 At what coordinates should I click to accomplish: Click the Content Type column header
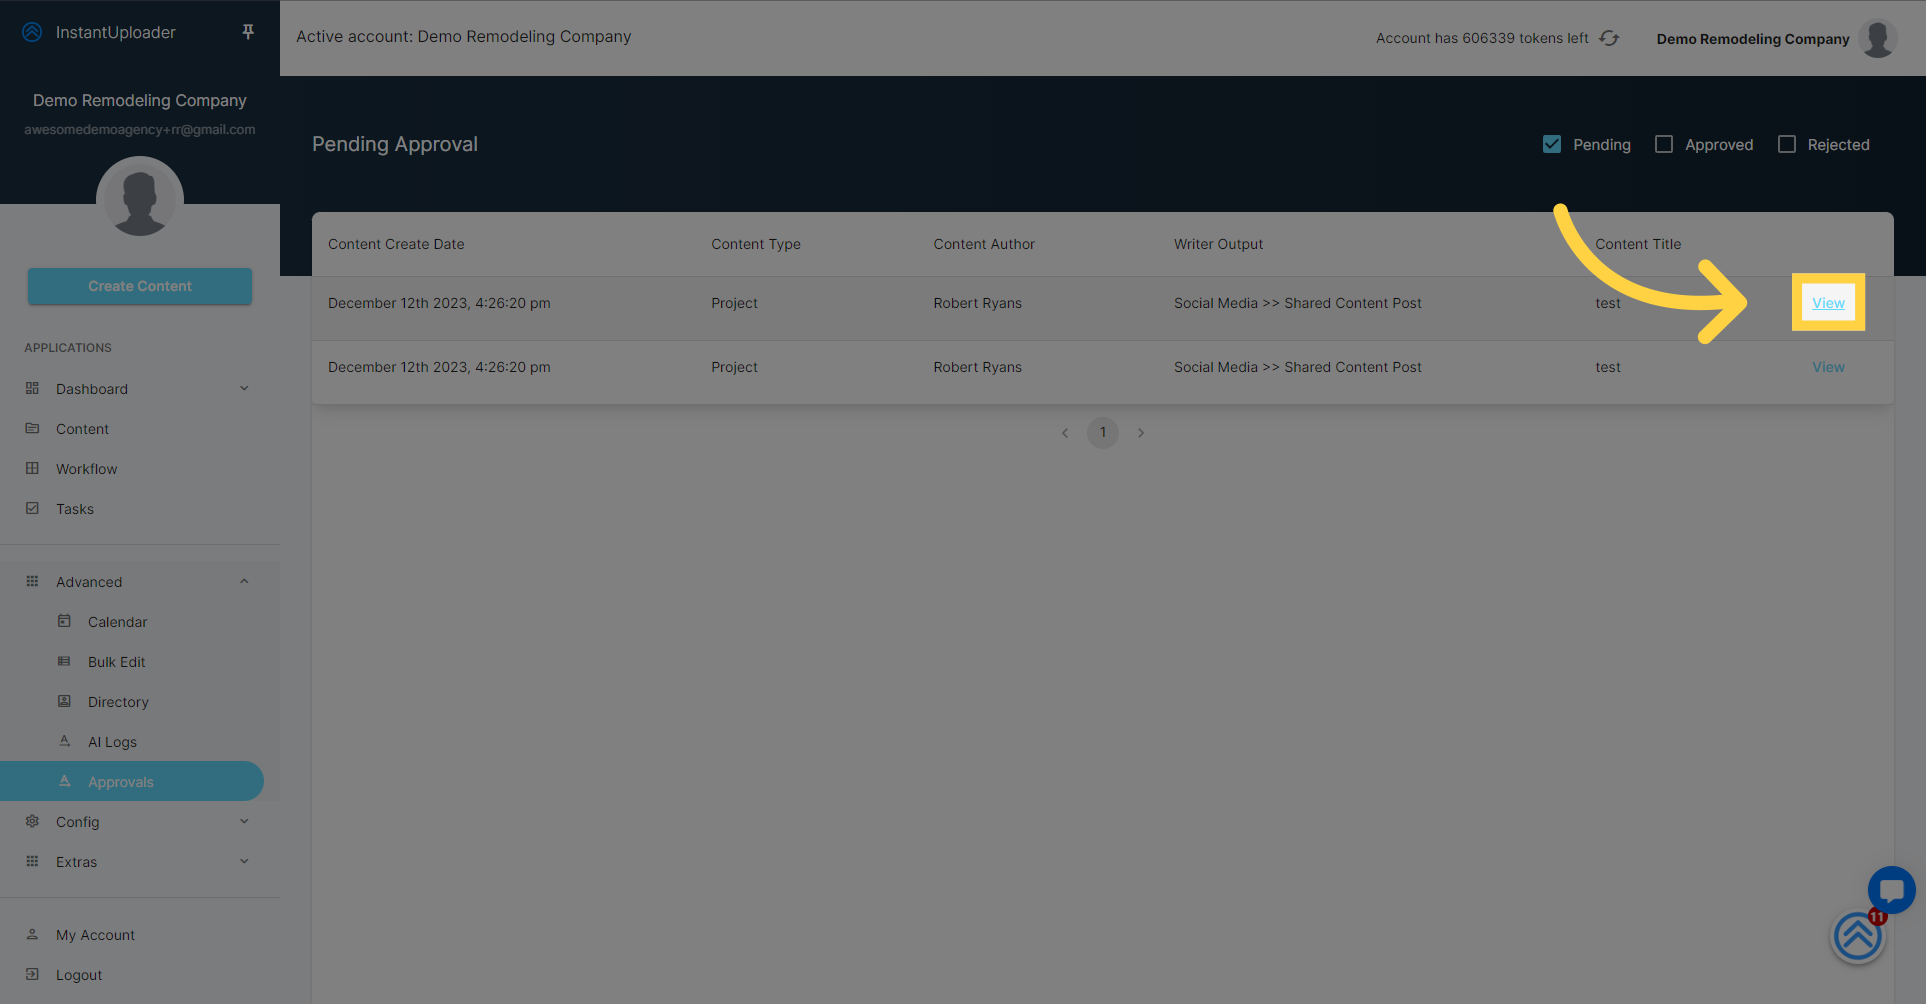click(756, 244)
